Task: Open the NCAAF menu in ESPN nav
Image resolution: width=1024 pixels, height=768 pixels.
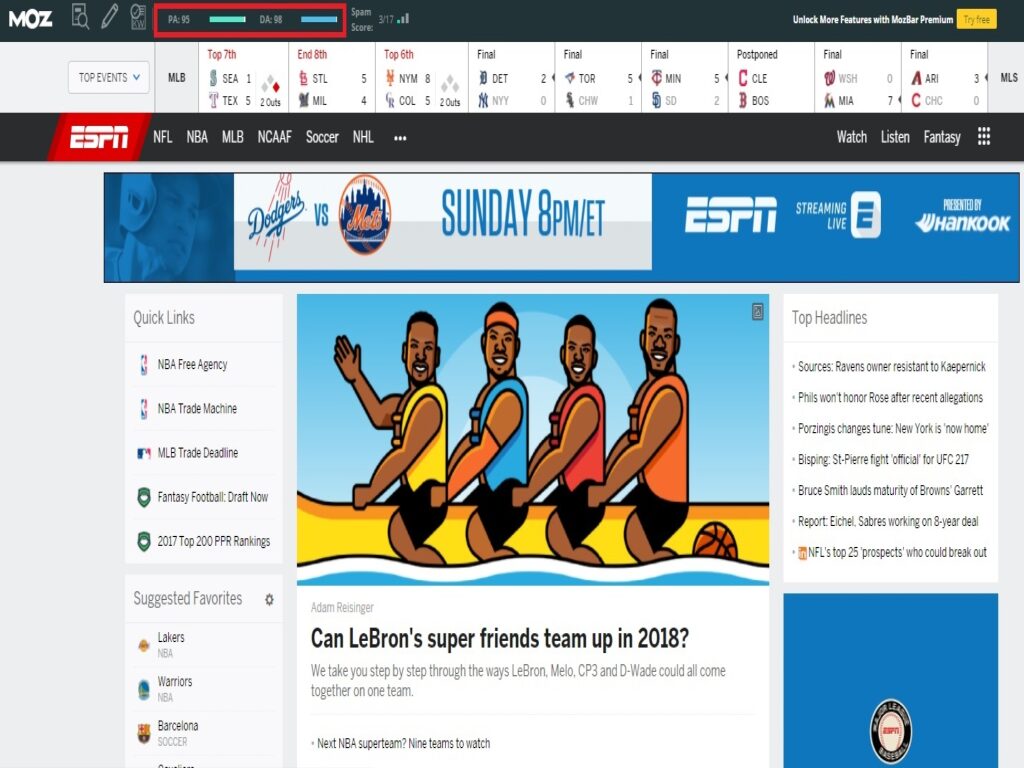Action: click(x=274, y=137)
